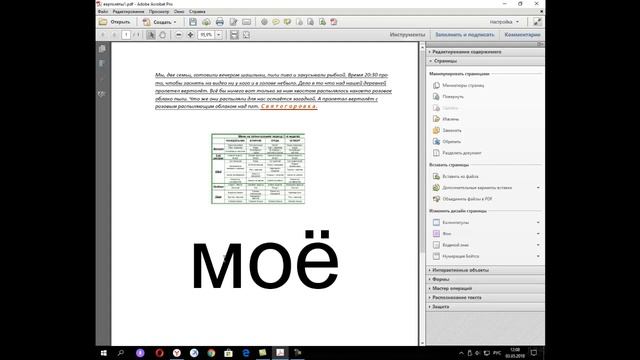Click the page number field
This screenshot has height=360, width=640.
click(x=126, y=35)
